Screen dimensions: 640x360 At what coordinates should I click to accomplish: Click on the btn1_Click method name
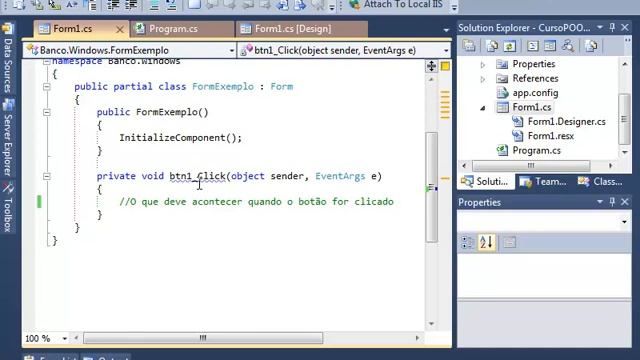point(198,176)
